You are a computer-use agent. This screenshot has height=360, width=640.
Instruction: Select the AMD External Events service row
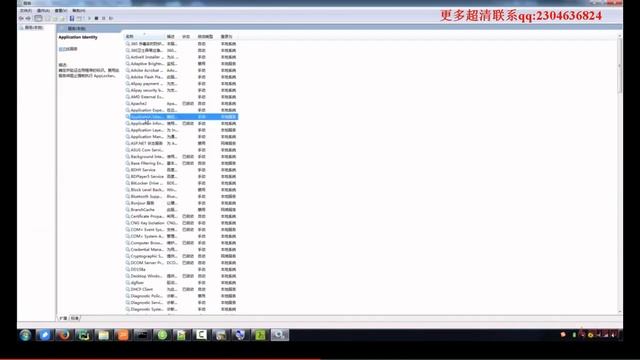tap(181, 97)
